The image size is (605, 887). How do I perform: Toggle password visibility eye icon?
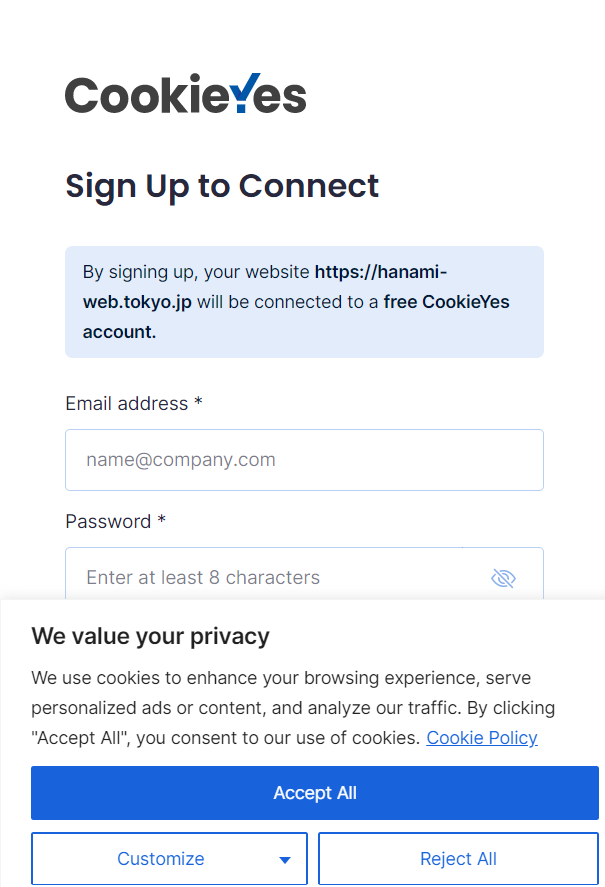[503, 578]
